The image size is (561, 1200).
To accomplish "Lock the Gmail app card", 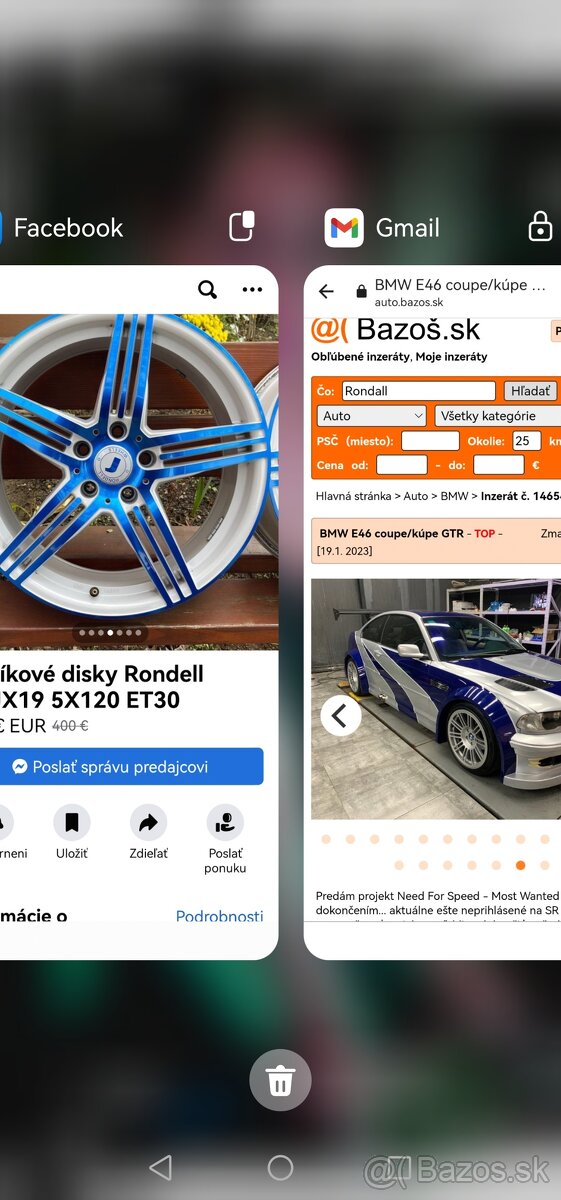I will point(540,226).
